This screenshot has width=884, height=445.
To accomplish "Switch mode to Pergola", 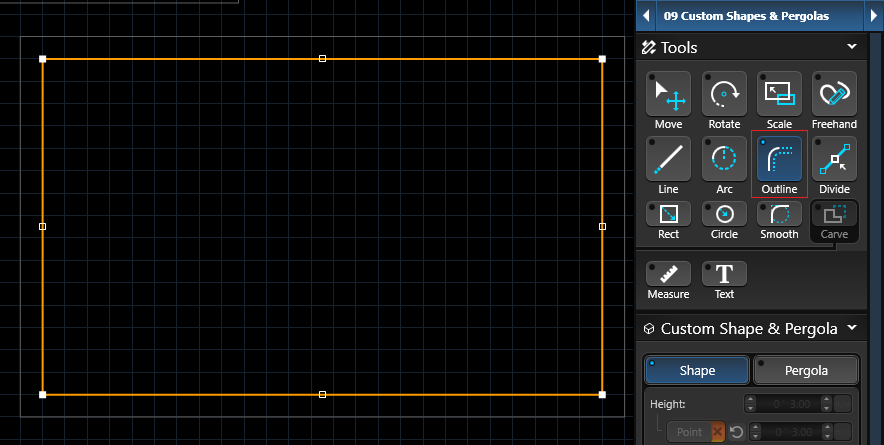I will 806,370.
